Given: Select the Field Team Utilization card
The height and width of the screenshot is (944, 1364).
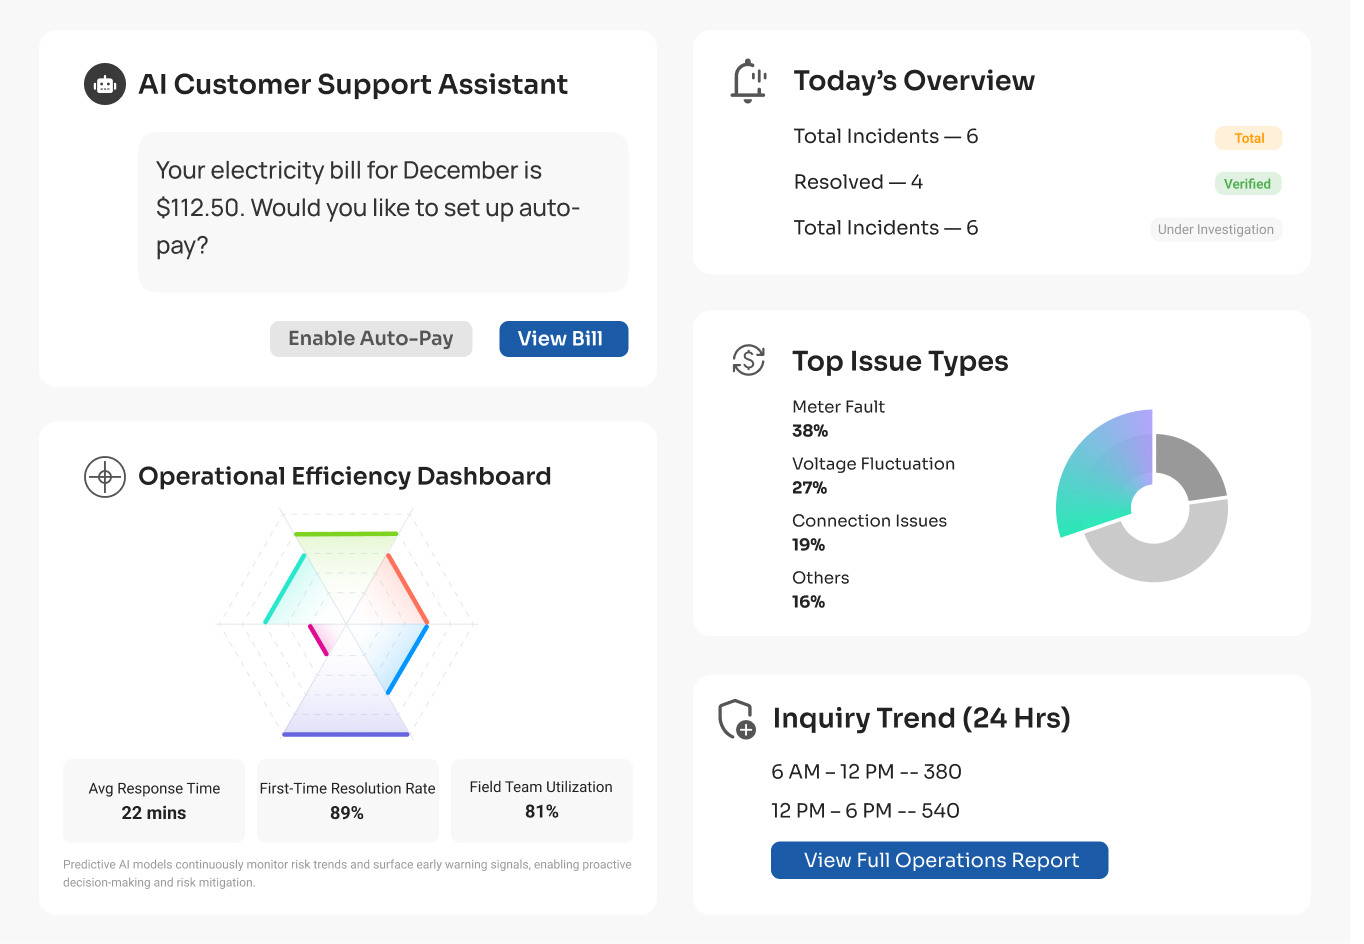Looking at the screenshot, I should (x=541, y=801).
